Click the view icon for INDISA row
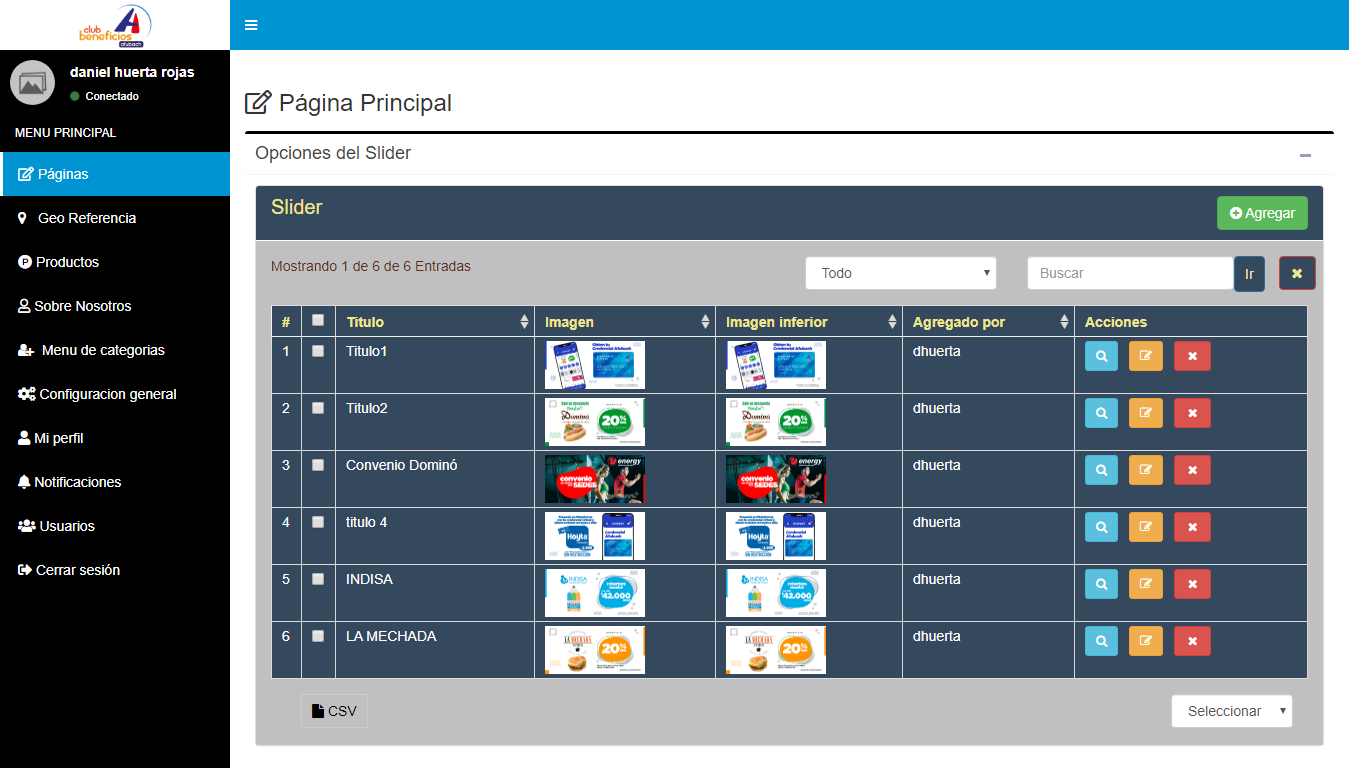 click(1101, 584)
